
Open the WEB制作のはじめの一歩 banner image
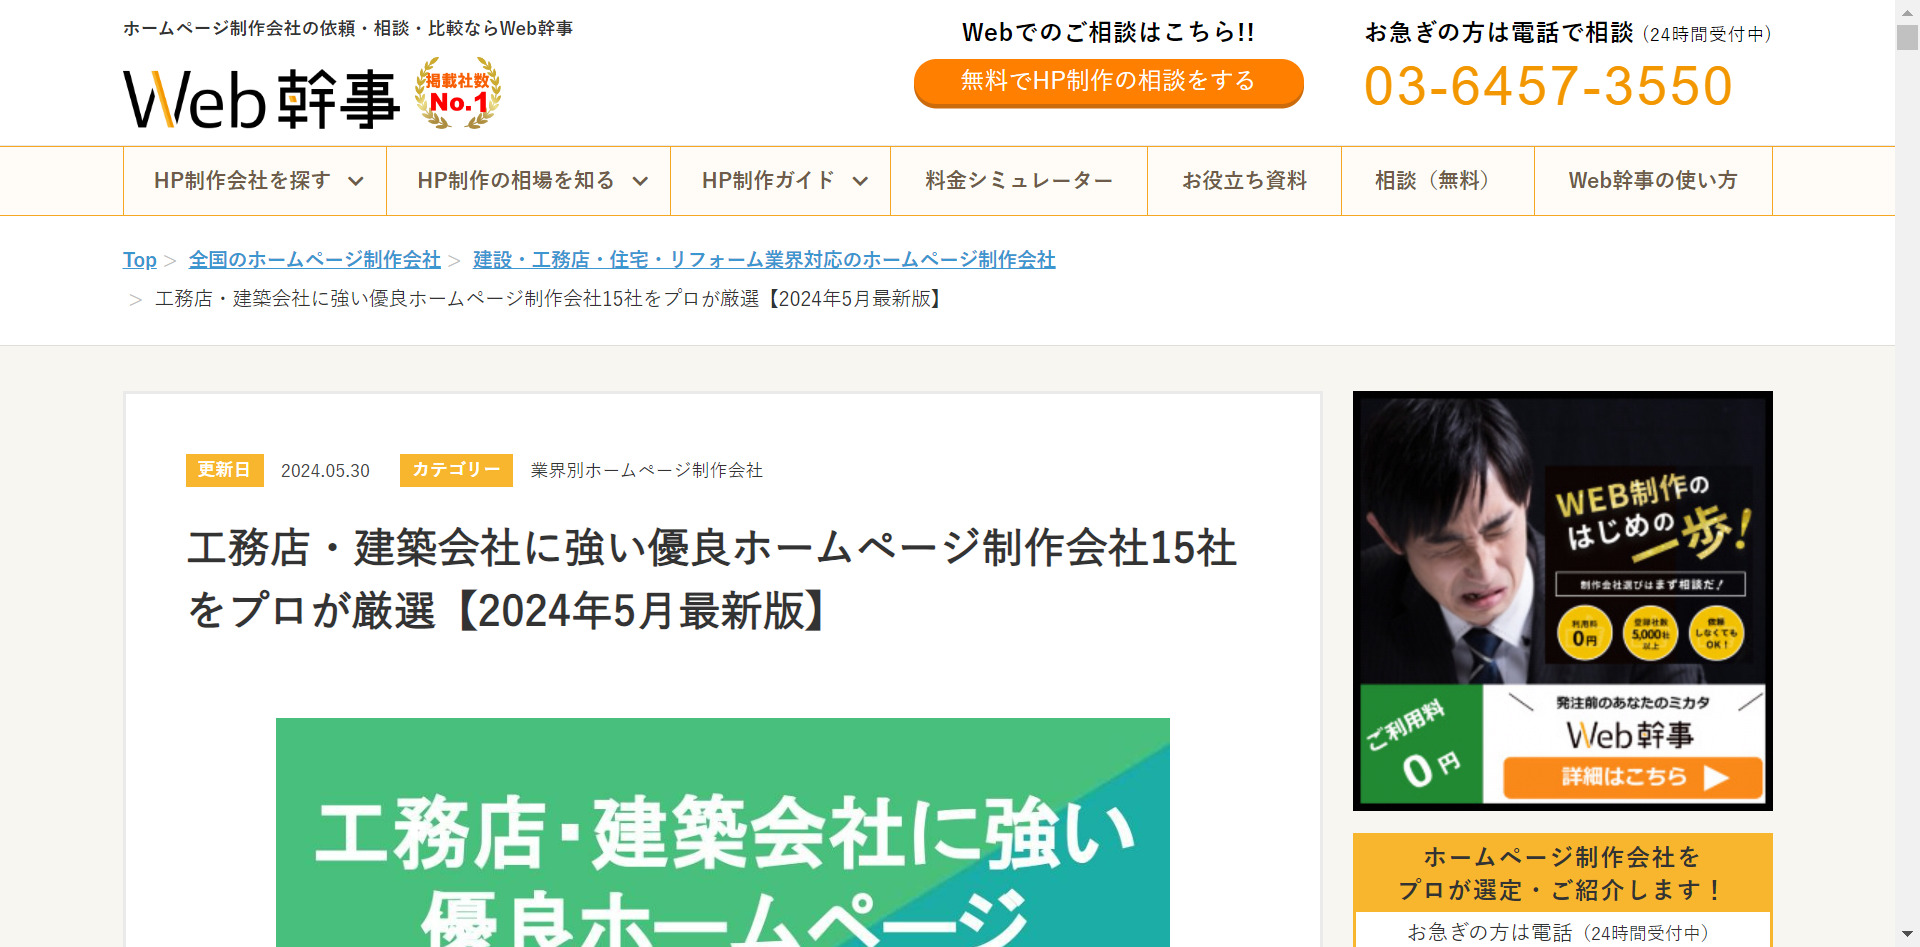click(1562, 600)
